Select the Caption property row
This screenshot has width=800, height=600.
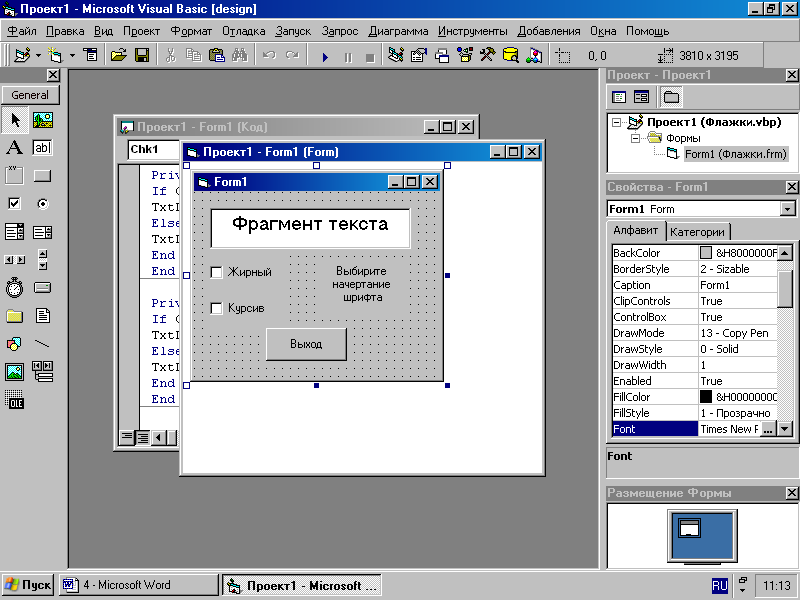click(694, 285)
